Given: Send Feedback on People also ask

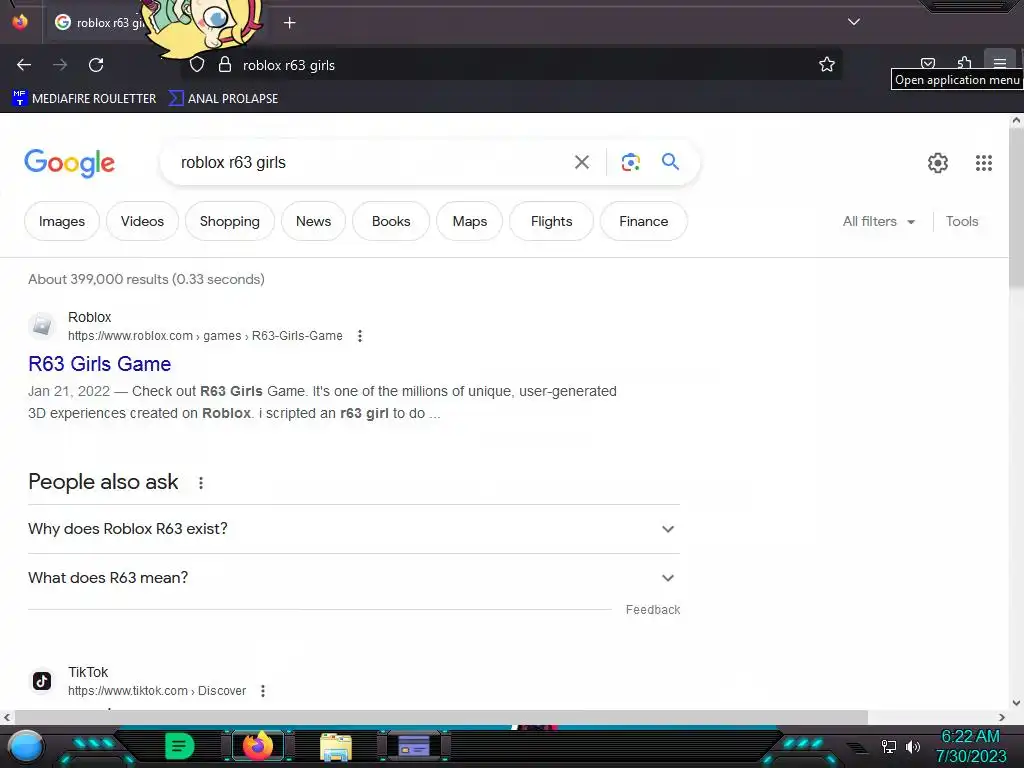Looking at the screenshot, I should point(653,609).
